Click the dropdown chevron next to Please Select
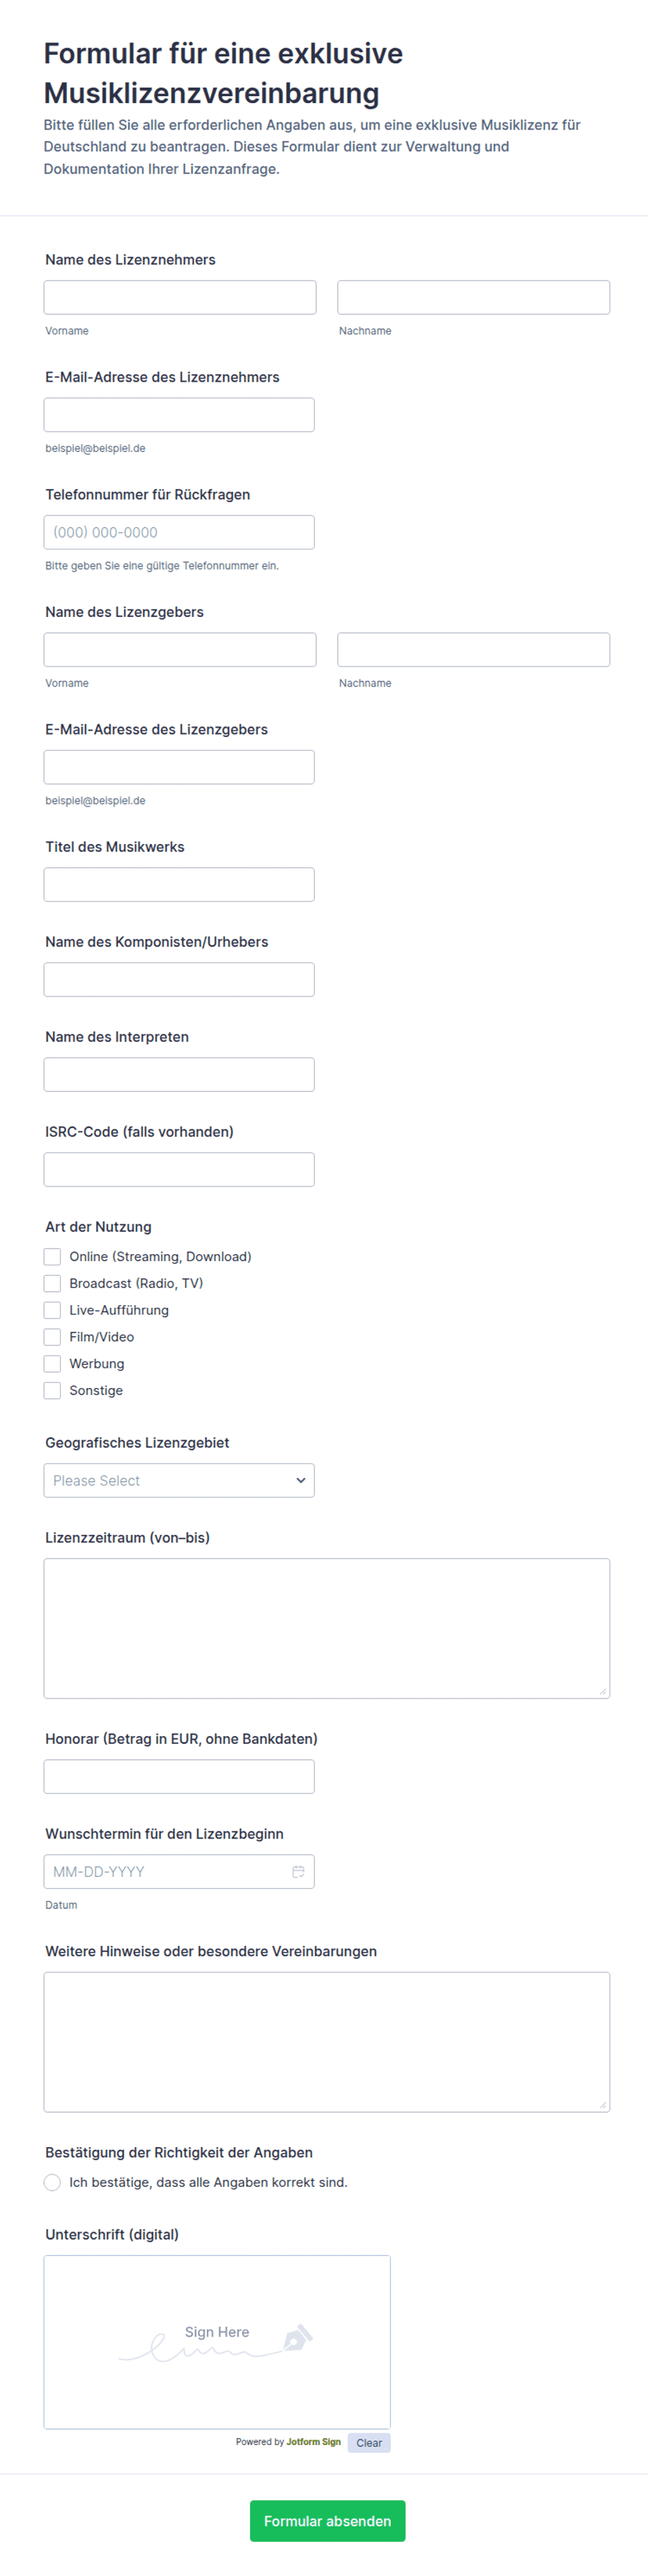This screenshot has width=648, height=2576. click(x=300, y=1480)
